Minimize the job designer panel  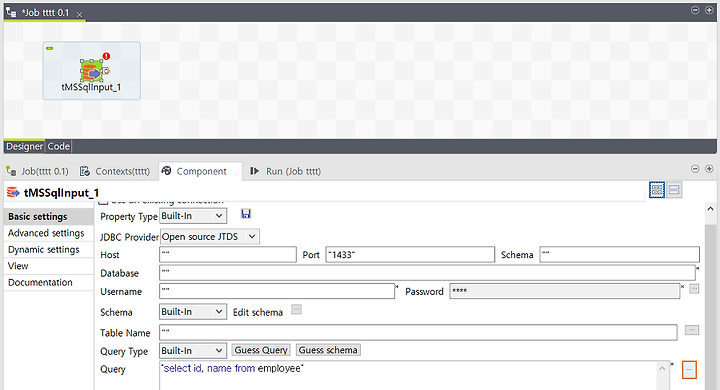(695, 10)
